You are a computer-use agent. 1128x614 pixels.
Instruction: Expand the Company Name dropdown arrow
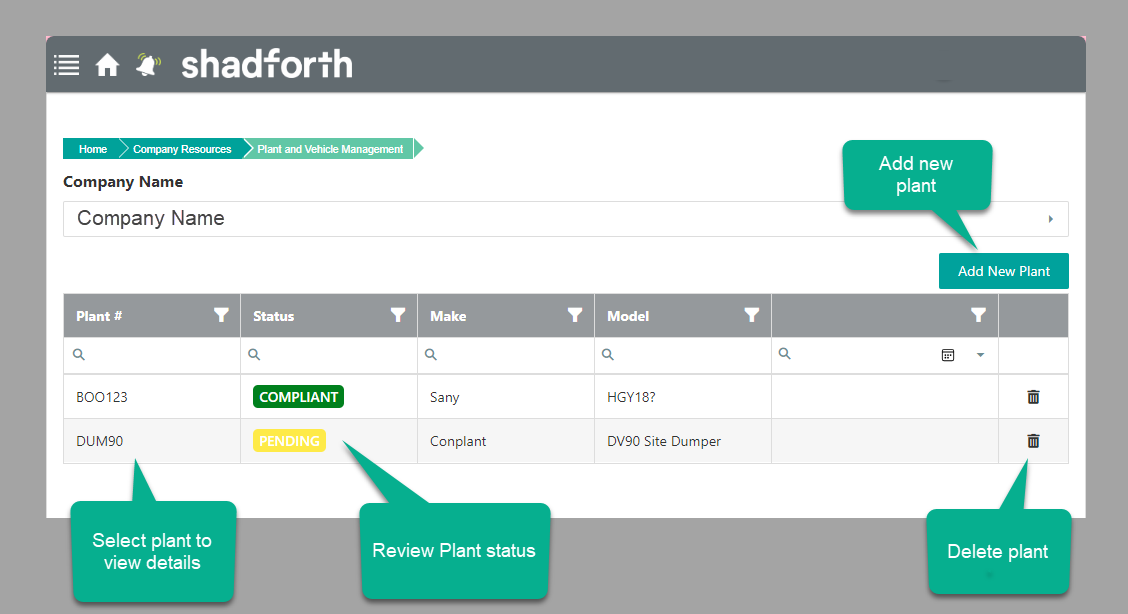coord(1050,219)
